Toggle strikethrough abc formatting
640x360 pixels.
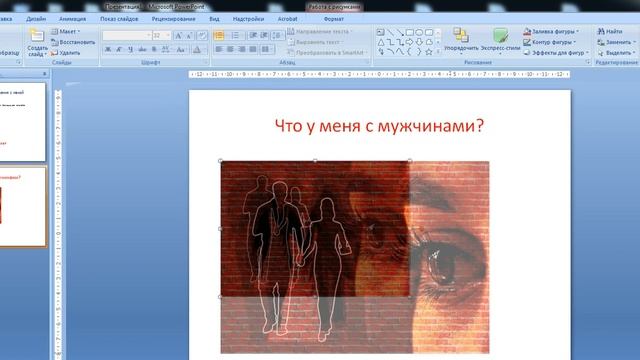click(142, 49)
